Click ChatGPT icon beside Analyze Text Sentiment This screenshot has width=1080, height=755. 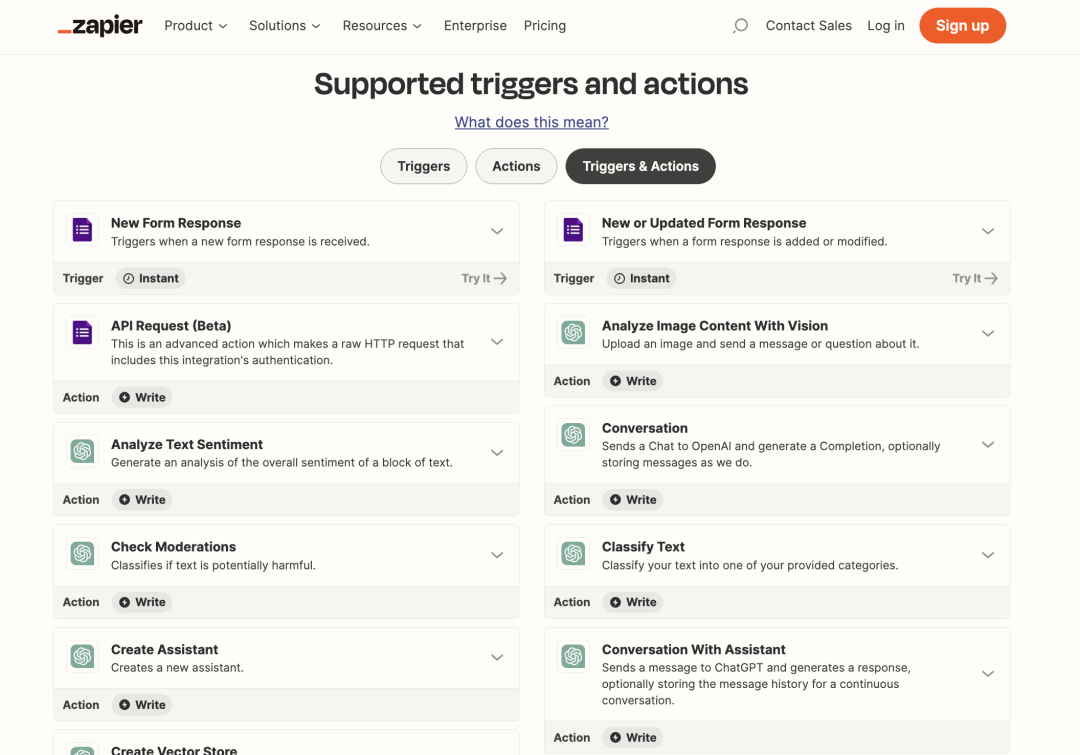pos(83,451)
